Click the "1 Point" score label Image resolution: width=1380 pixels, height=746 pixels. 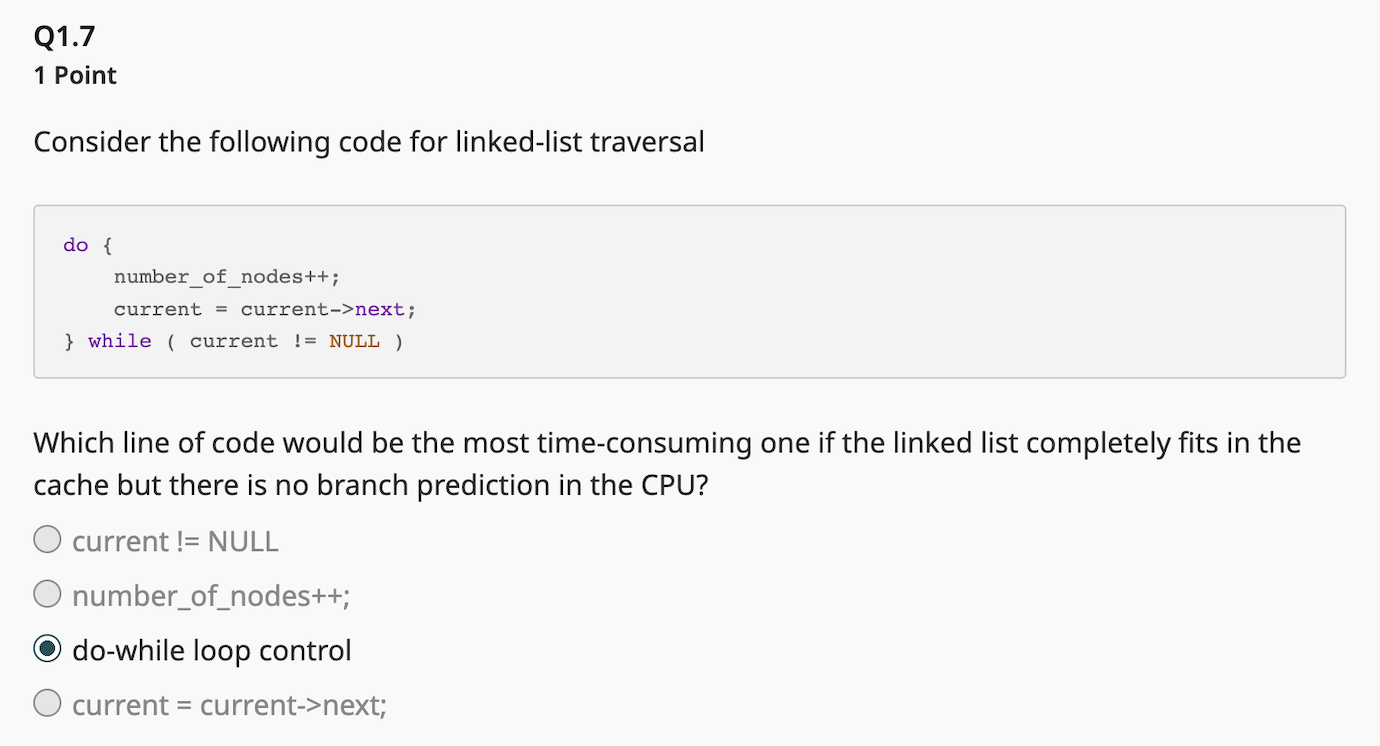click(75, 76)
